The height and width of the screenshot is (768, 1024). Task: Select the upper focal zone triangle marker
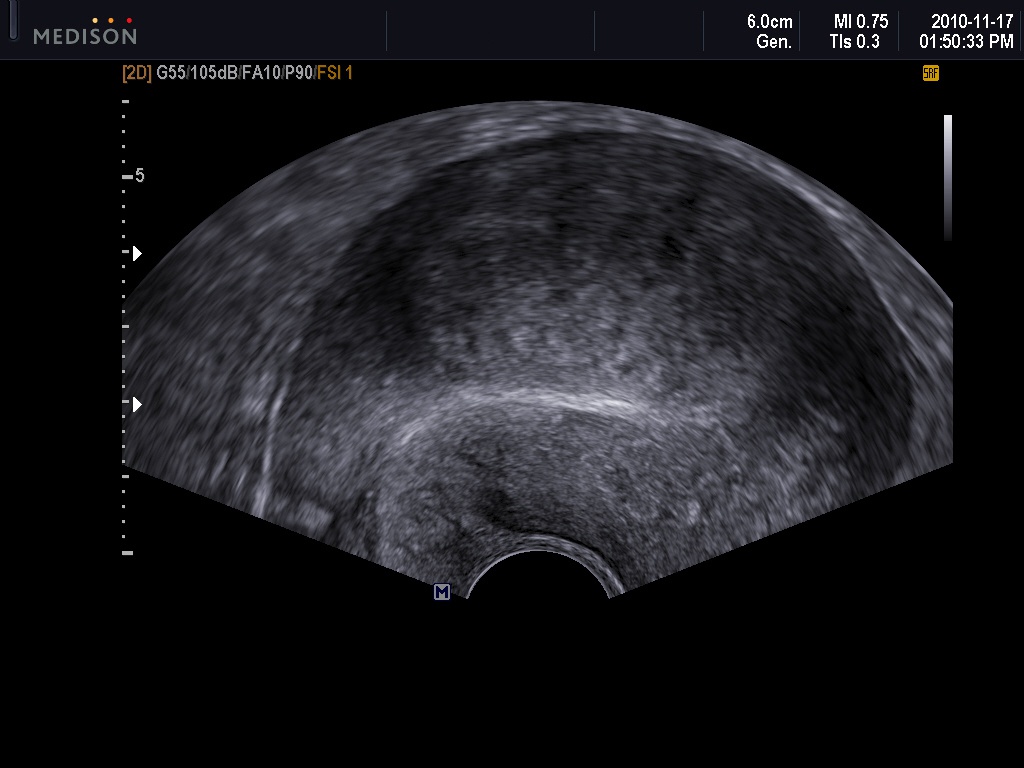(x=137, y=253)
